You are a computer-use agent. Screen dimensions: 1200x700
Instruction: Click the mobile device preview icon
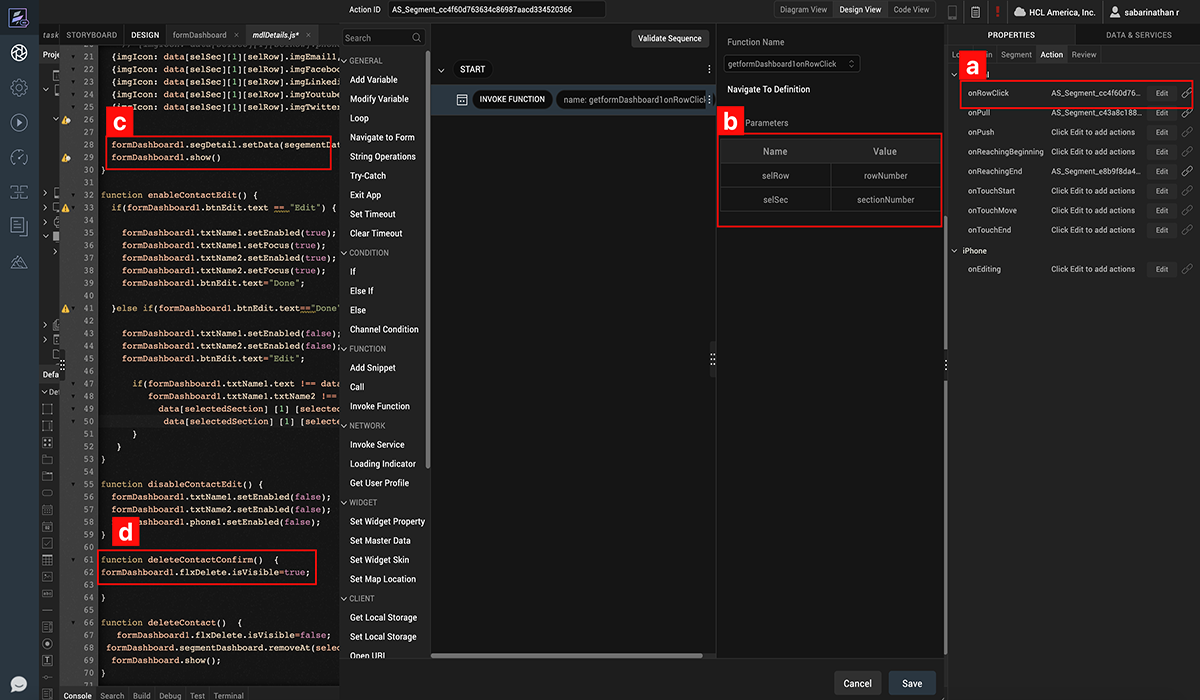952,12
